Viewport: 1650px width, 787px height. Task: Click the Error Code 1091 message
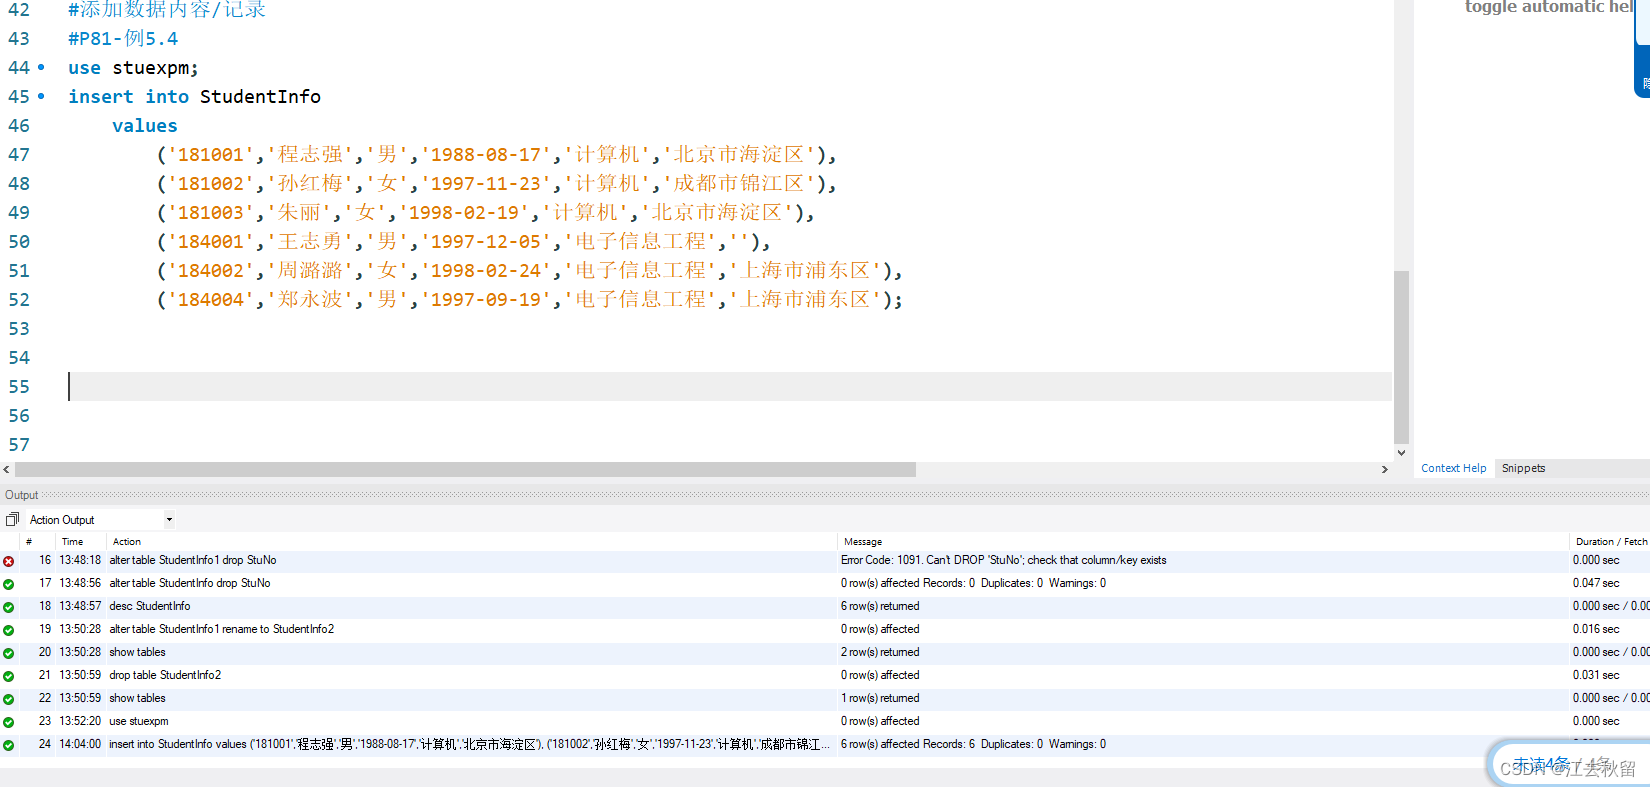pos(1004,560)
